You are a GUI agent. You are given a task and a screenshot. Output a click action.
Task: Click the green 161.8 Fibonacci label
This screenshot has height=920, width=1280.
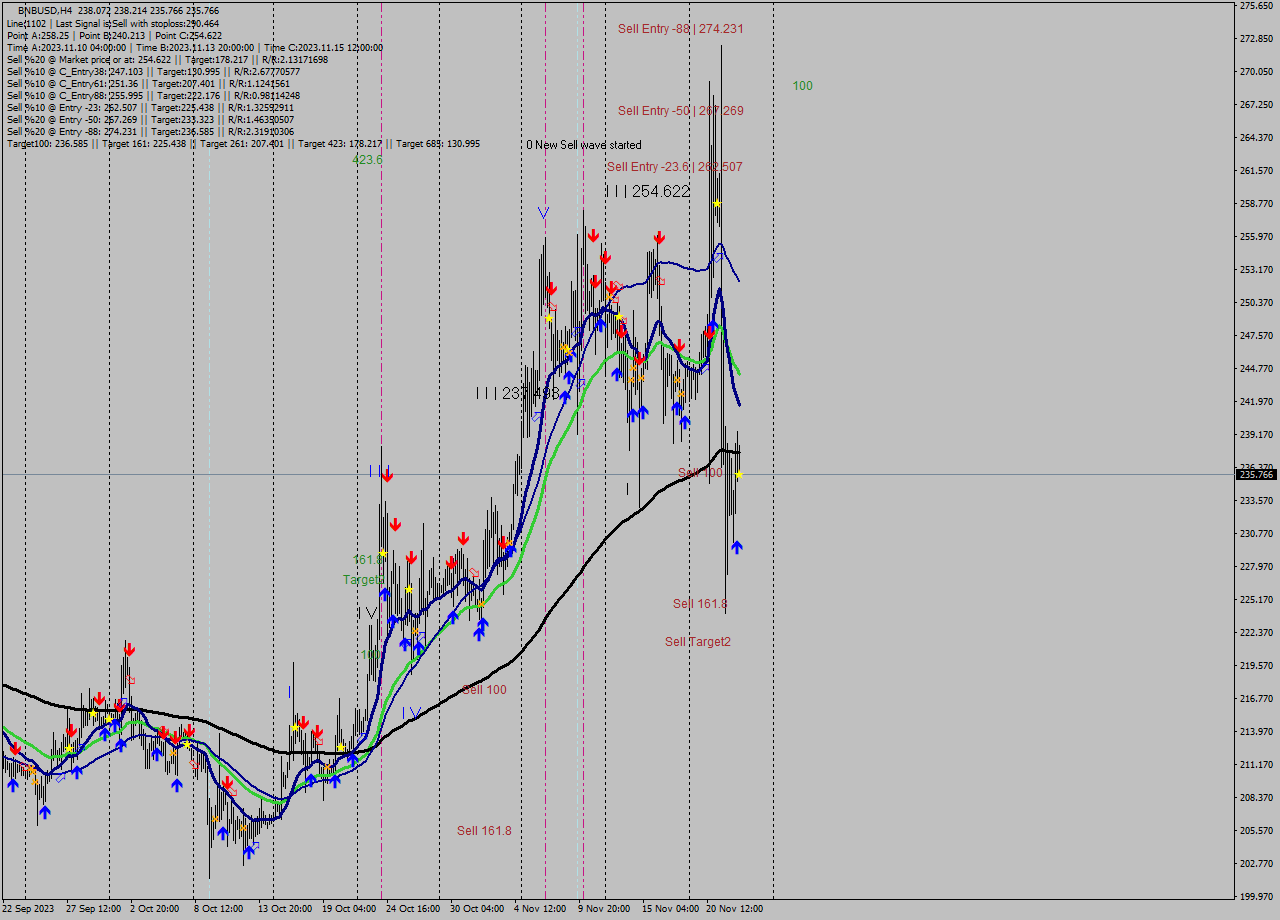point(366,560)
